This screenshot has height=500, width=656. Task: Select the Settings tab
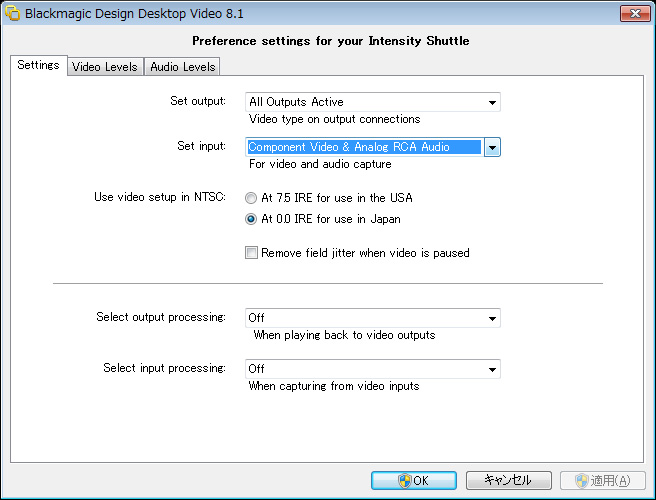[38, 66]
